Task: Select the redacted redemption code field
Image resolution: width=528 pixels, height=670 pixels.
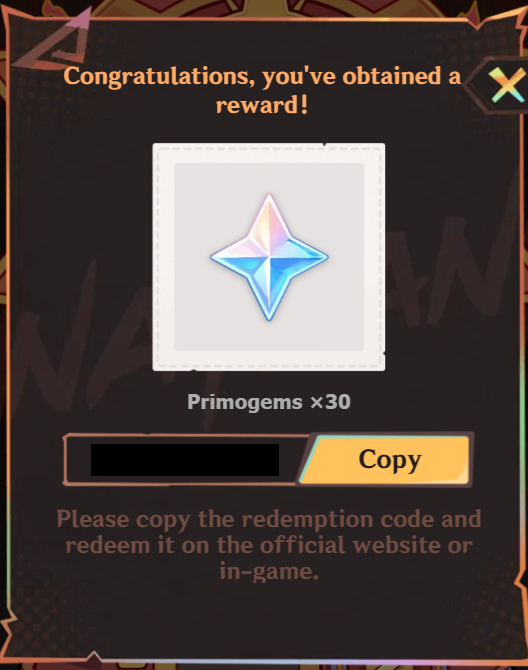Action: pos(185,460)
